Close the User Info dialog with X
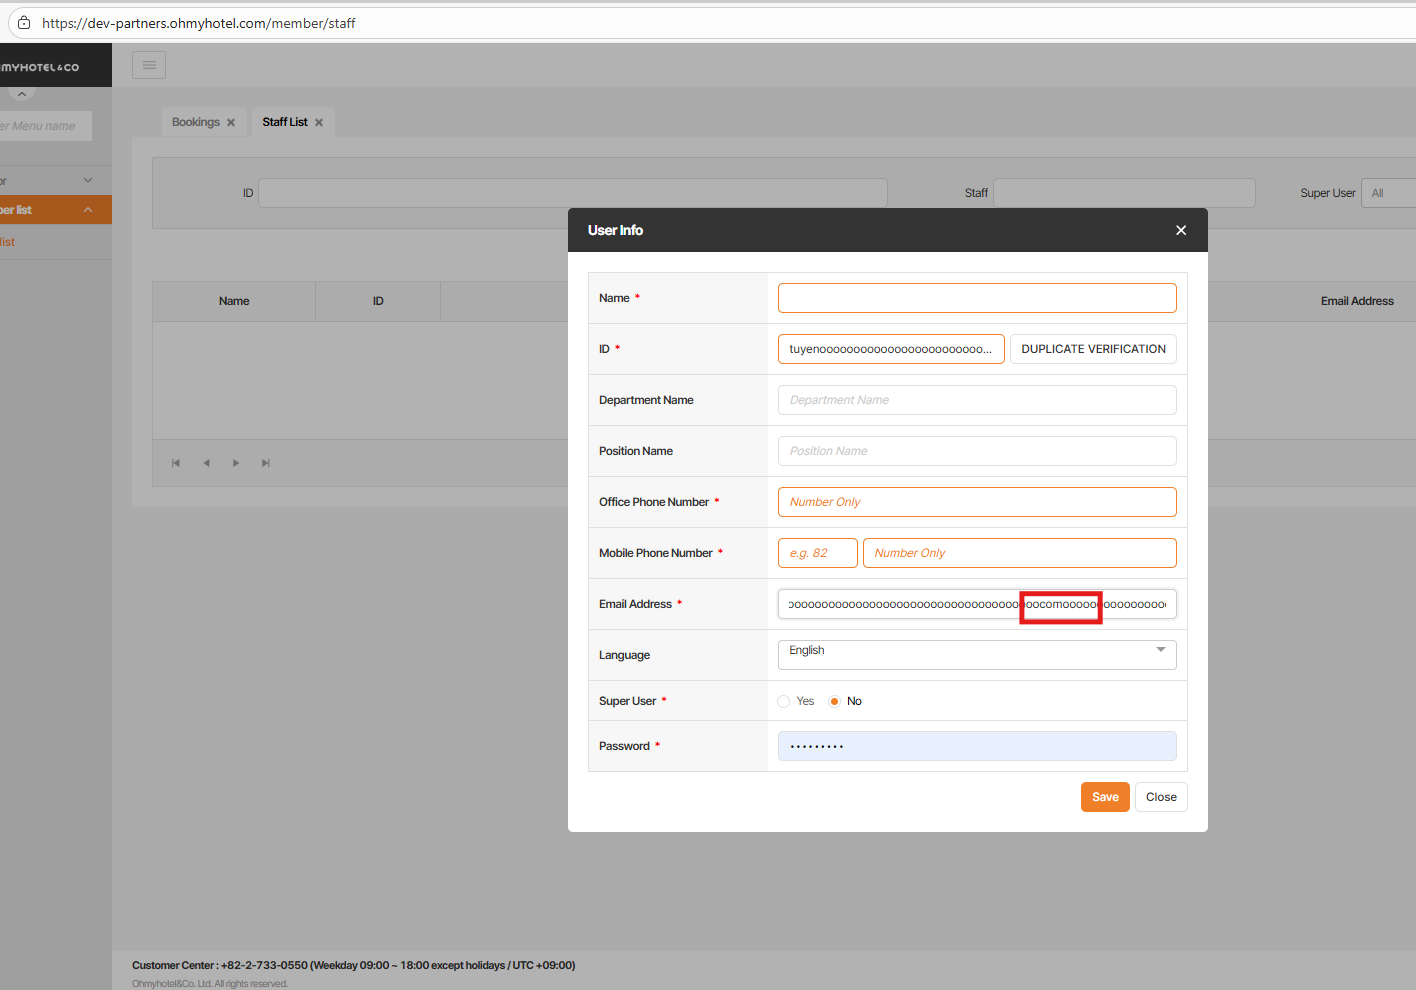This screenshot has width=1416, height=990. click(1181, 230)
